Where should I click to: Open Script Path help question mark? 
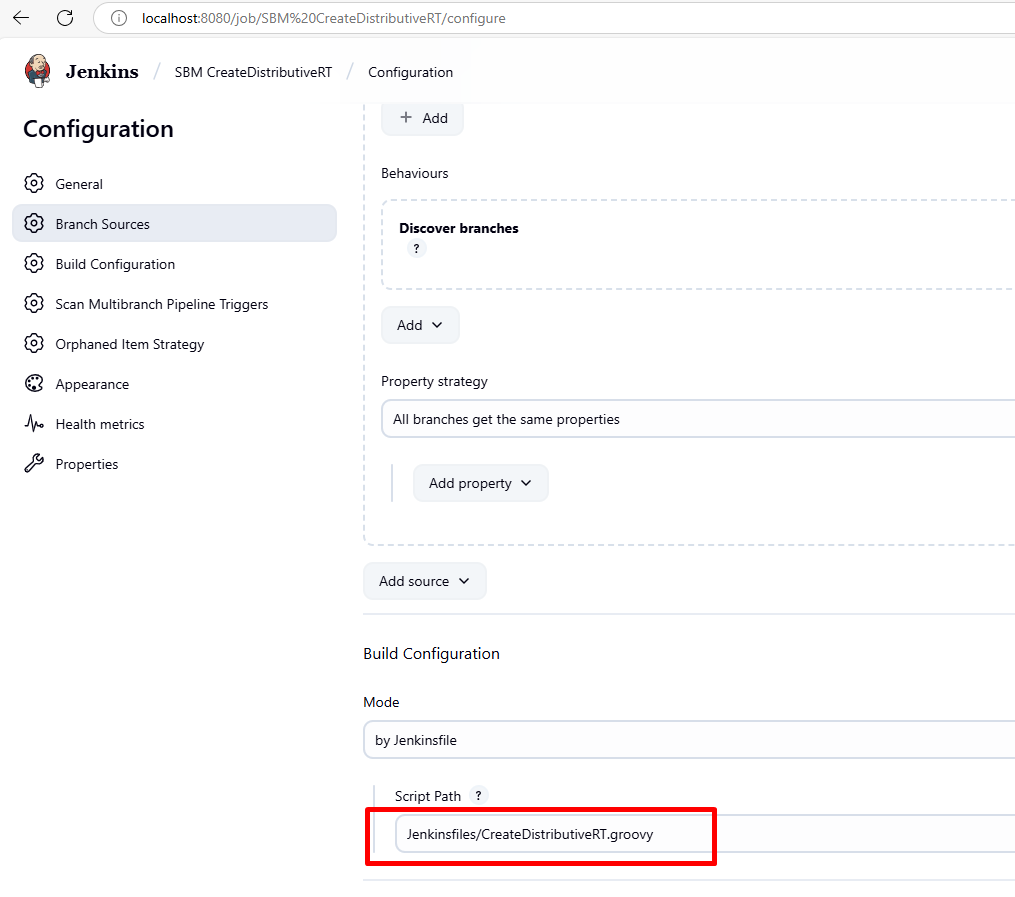pos(479,796)
